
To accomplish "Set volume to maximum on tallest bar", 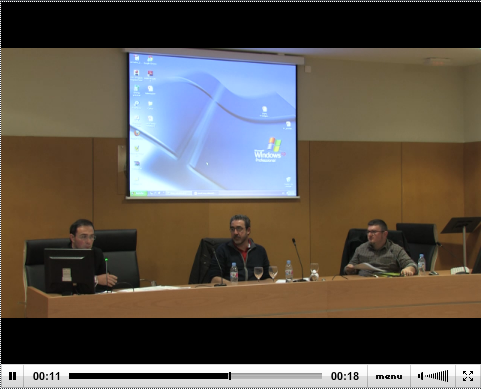I will [447, 376].
